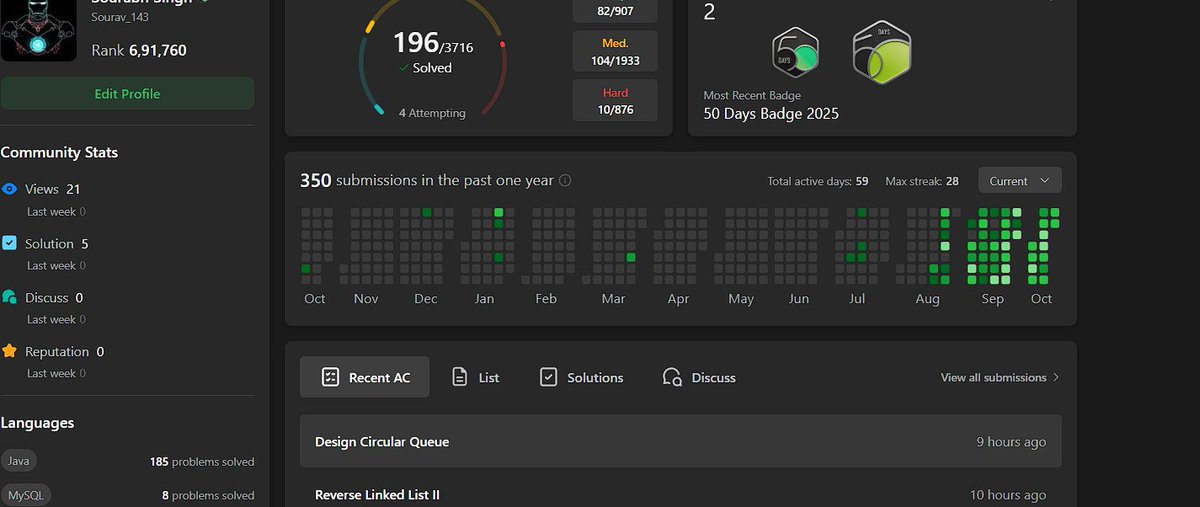This screenshot has height=507, width=1200.
Task: Click the Sourav_143 username
Action: click(119, 17)
